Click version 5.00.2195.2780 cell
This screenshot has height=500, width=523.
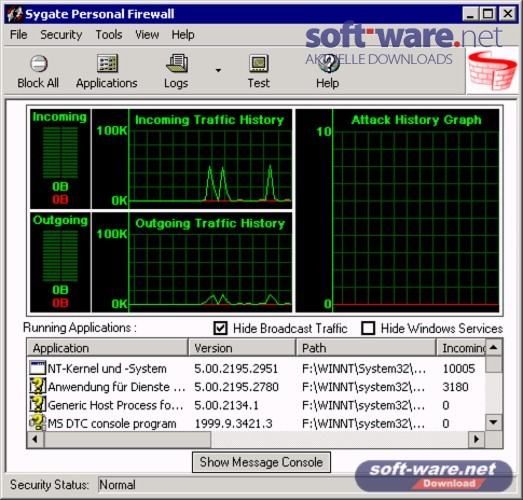point(236,387)
